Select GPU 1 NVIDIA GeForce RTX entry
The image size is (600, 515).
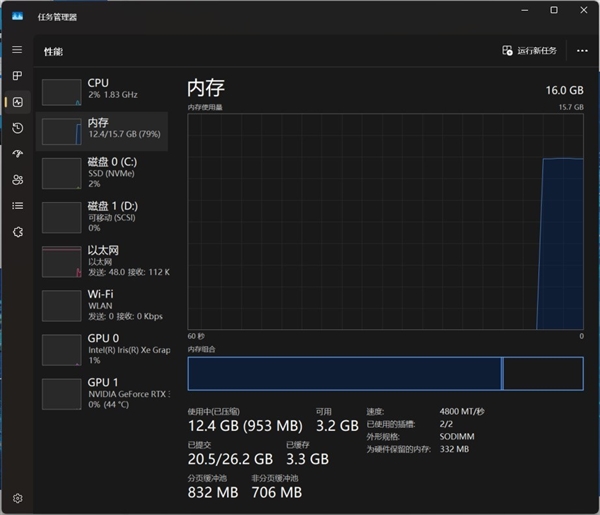[x=102, y=392]
